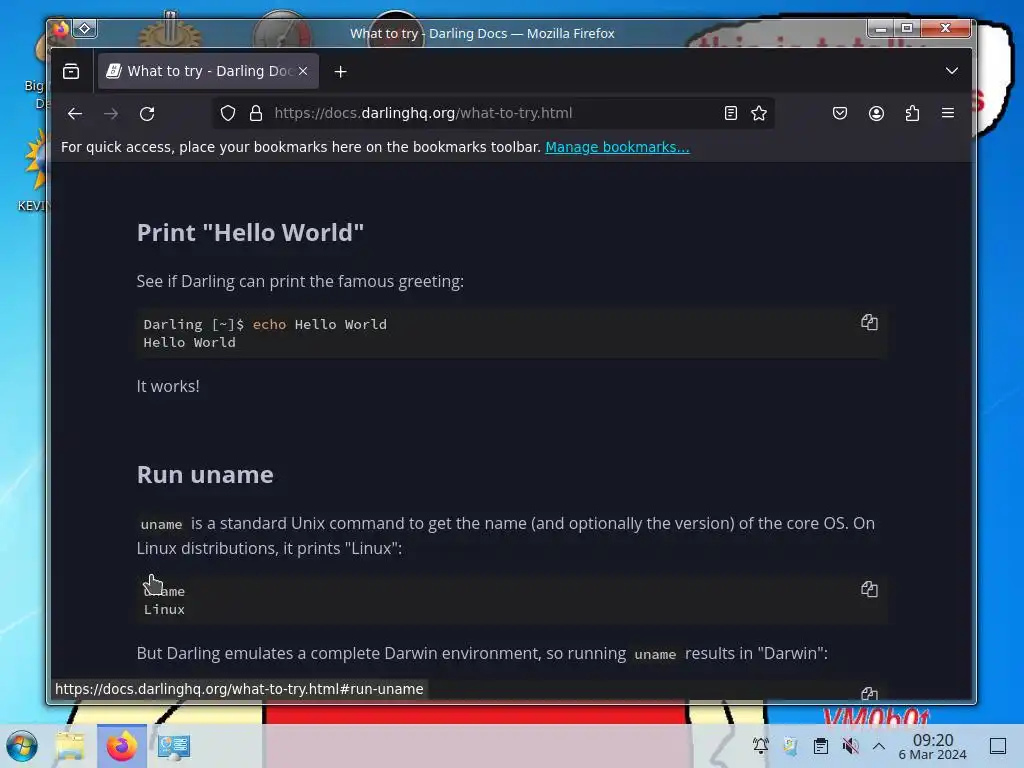Open the updates tray icon

coord(791,746)
